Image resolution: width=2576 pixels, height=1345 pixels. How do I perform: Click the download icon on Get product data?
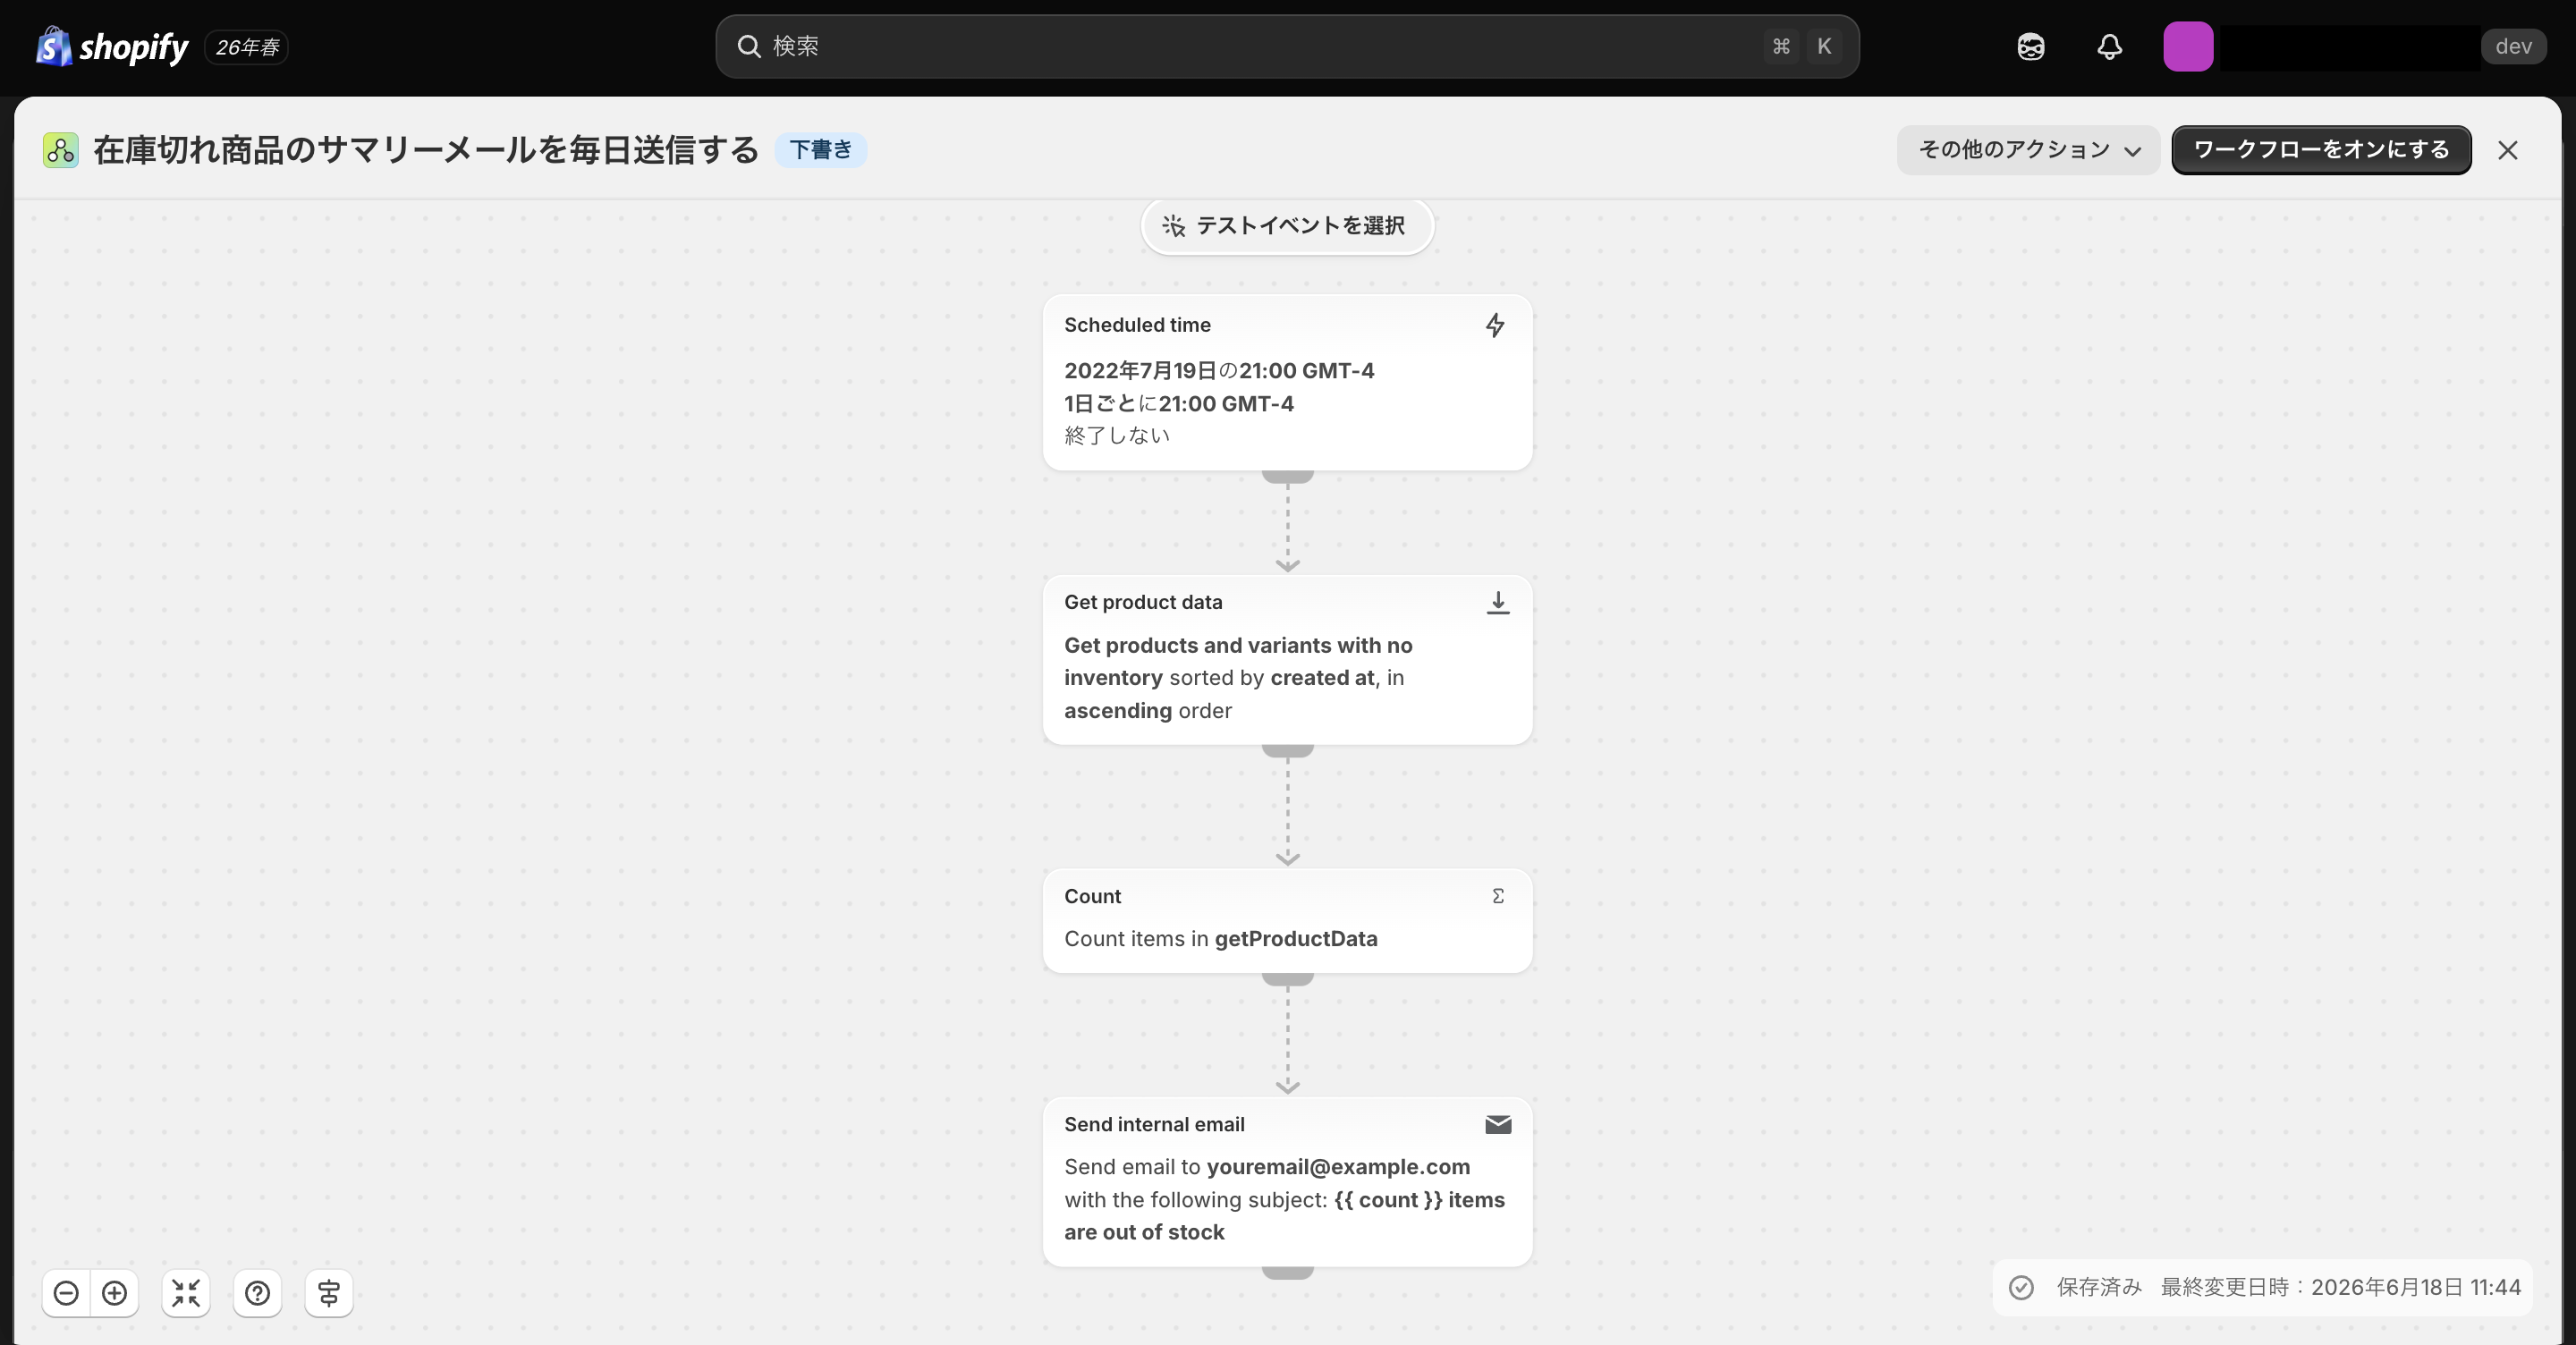(x=1497, y=602)
